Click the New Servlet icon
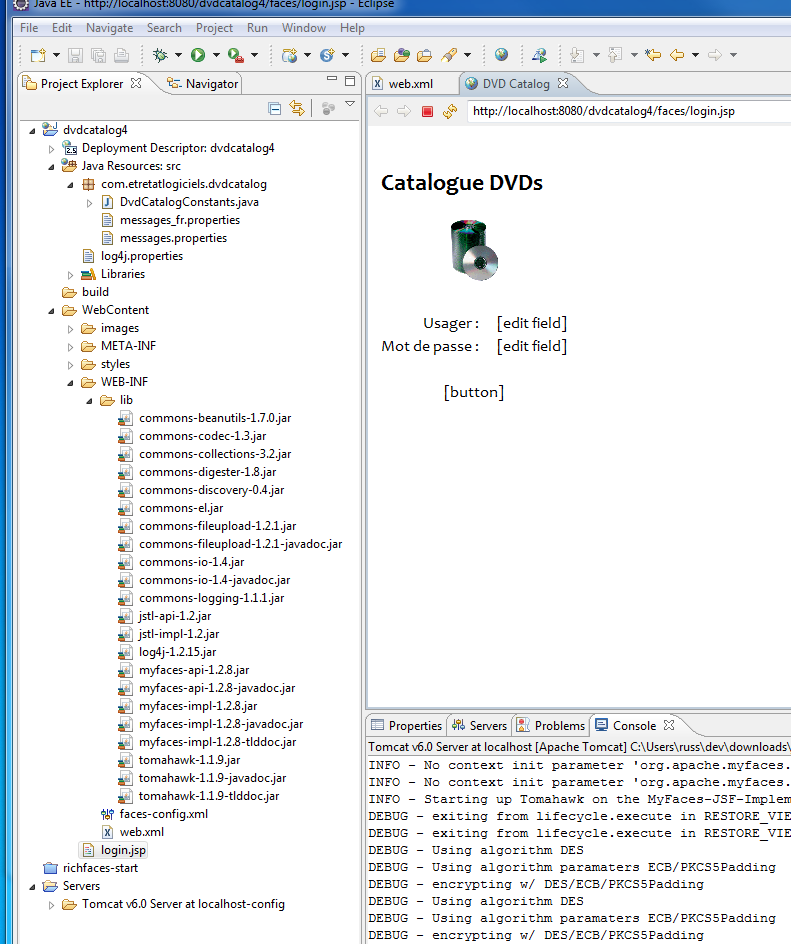The image size is (791, 944). click(x=327, y=55)
